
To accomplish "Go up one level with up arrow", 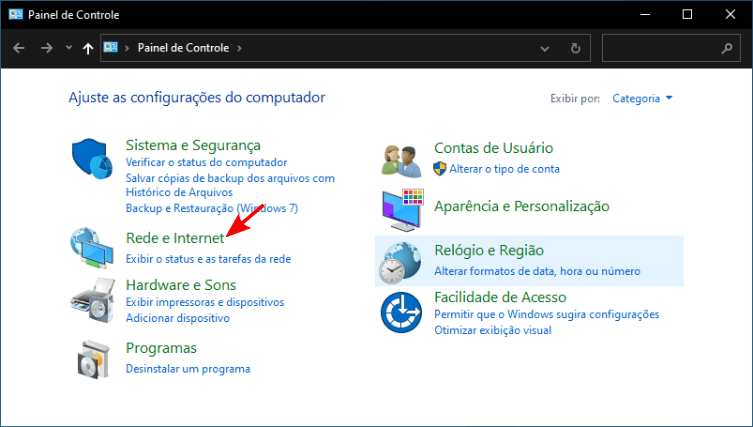I will pos(87,48).
